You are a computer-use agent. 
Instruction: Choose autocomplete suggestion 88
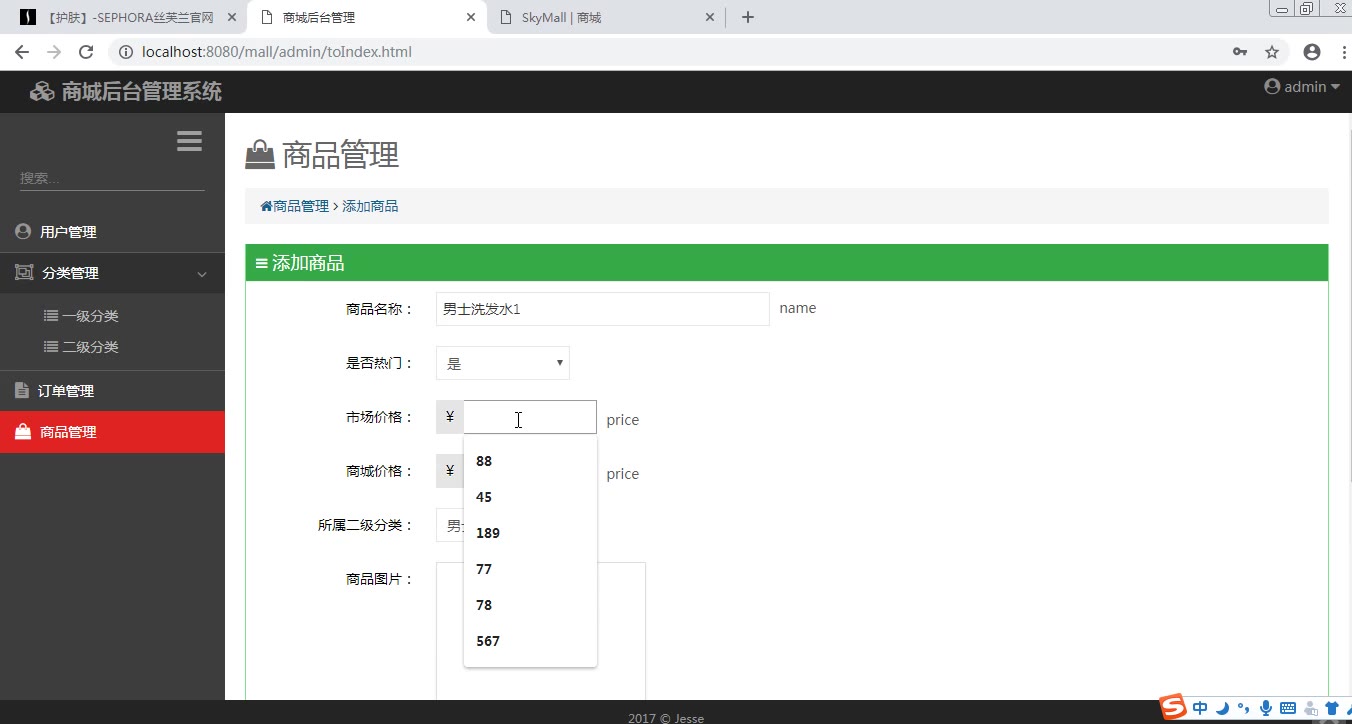pos(530,461)
